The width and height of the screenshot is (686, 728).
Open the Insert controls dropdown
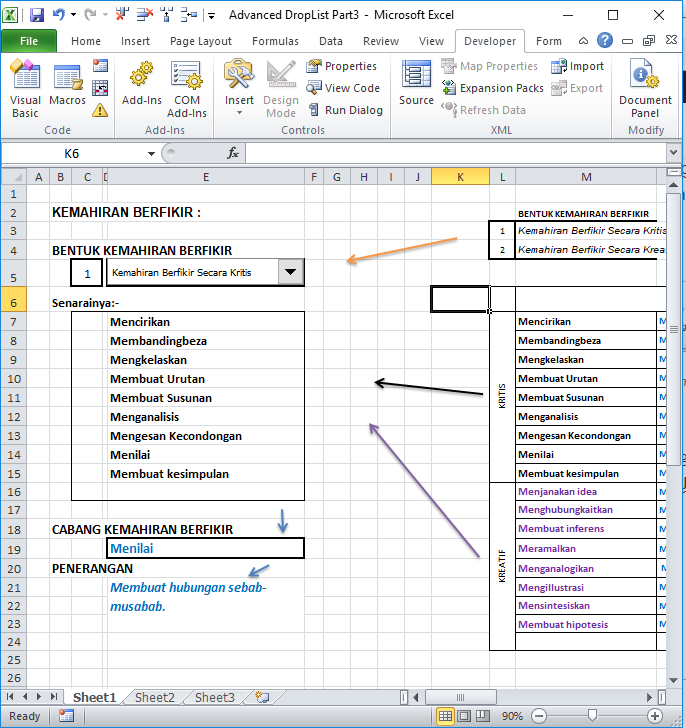(x=239, y=112)
